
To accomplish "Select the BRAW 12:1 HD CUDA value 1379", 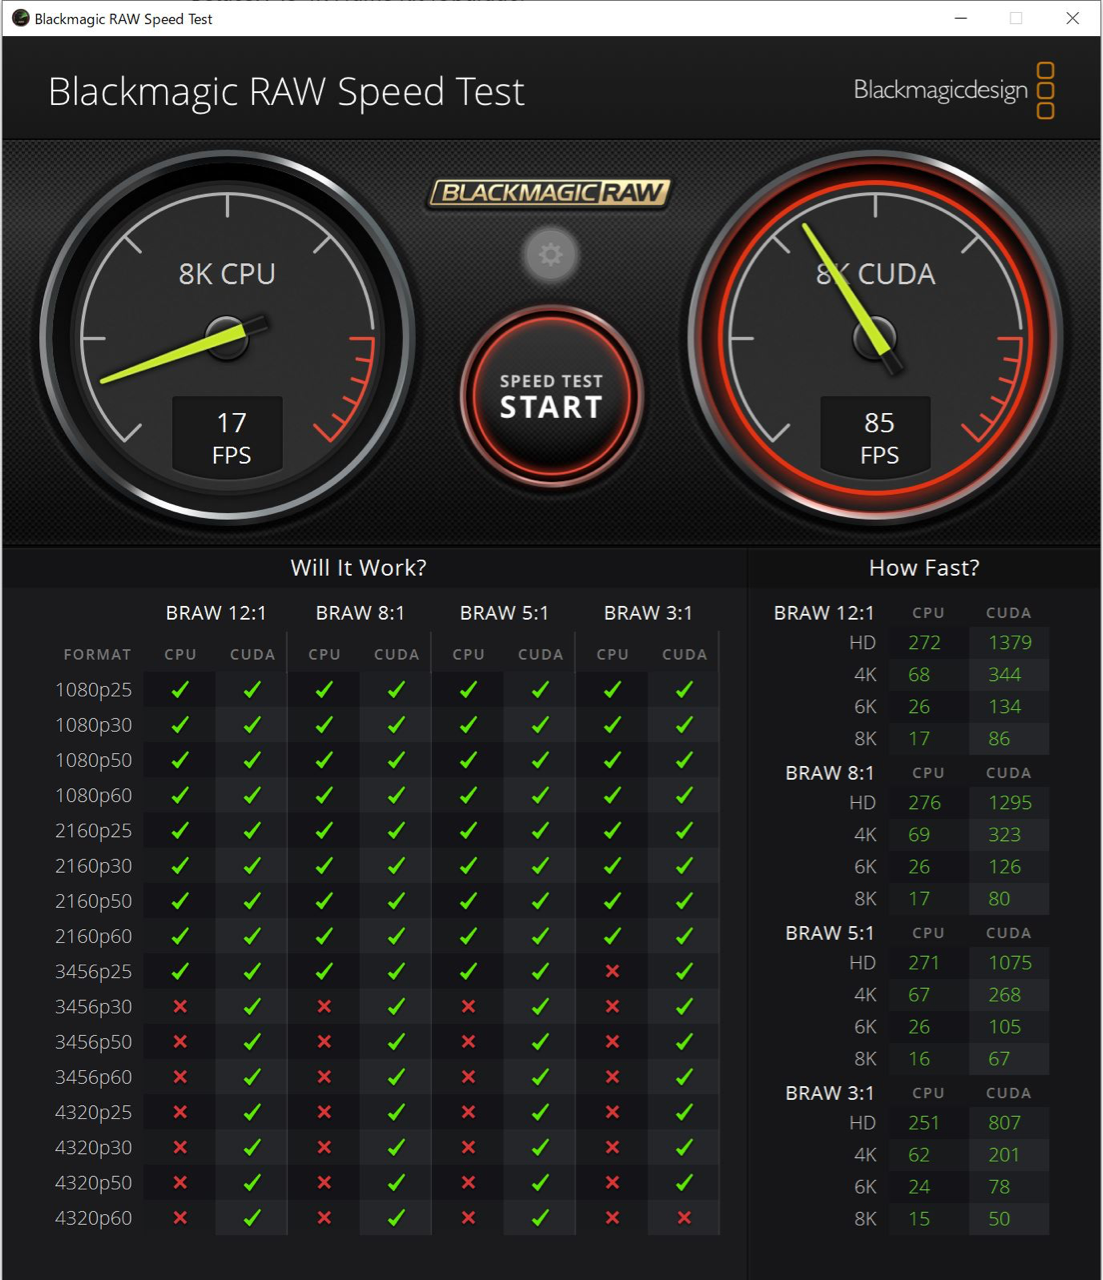I will [1009, 643].
